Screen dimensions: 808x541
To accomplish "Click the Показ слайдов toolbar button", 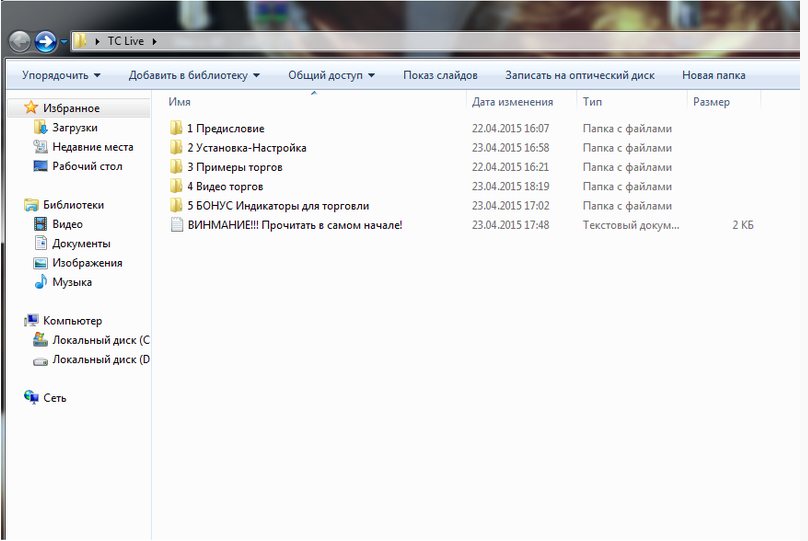I will (440, 75).
